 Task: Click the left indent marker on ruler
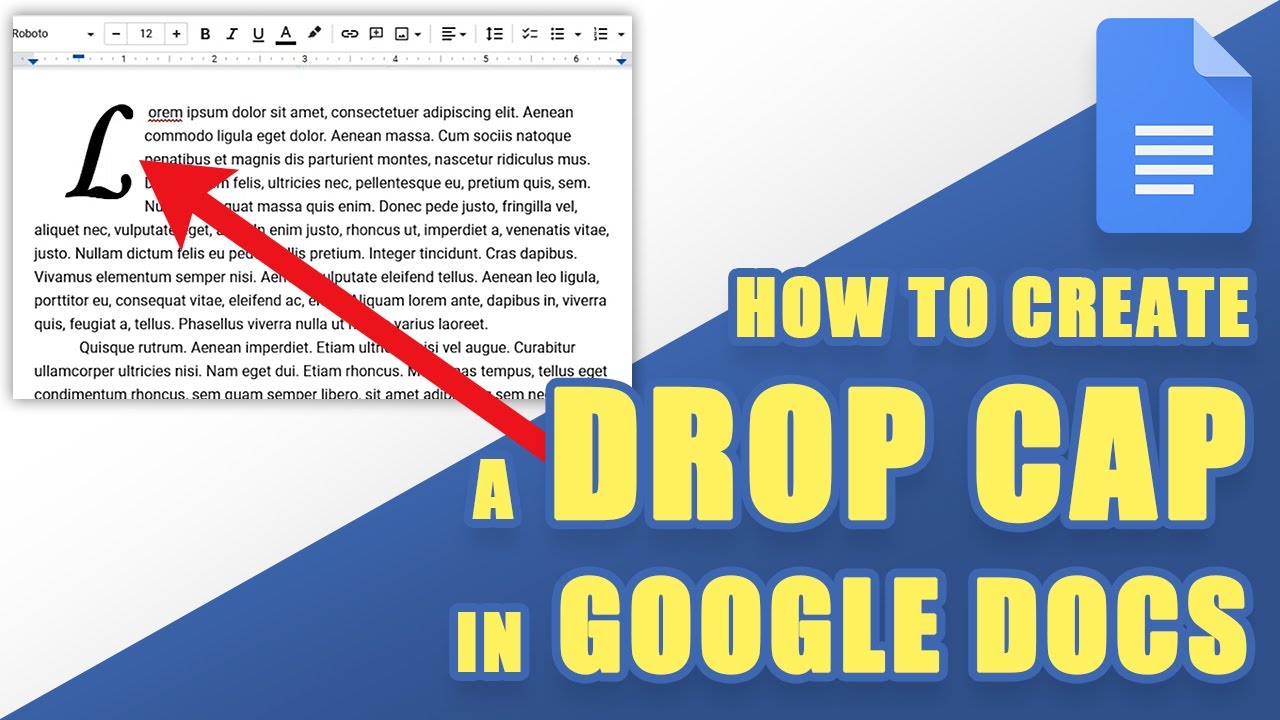(33, 63)
